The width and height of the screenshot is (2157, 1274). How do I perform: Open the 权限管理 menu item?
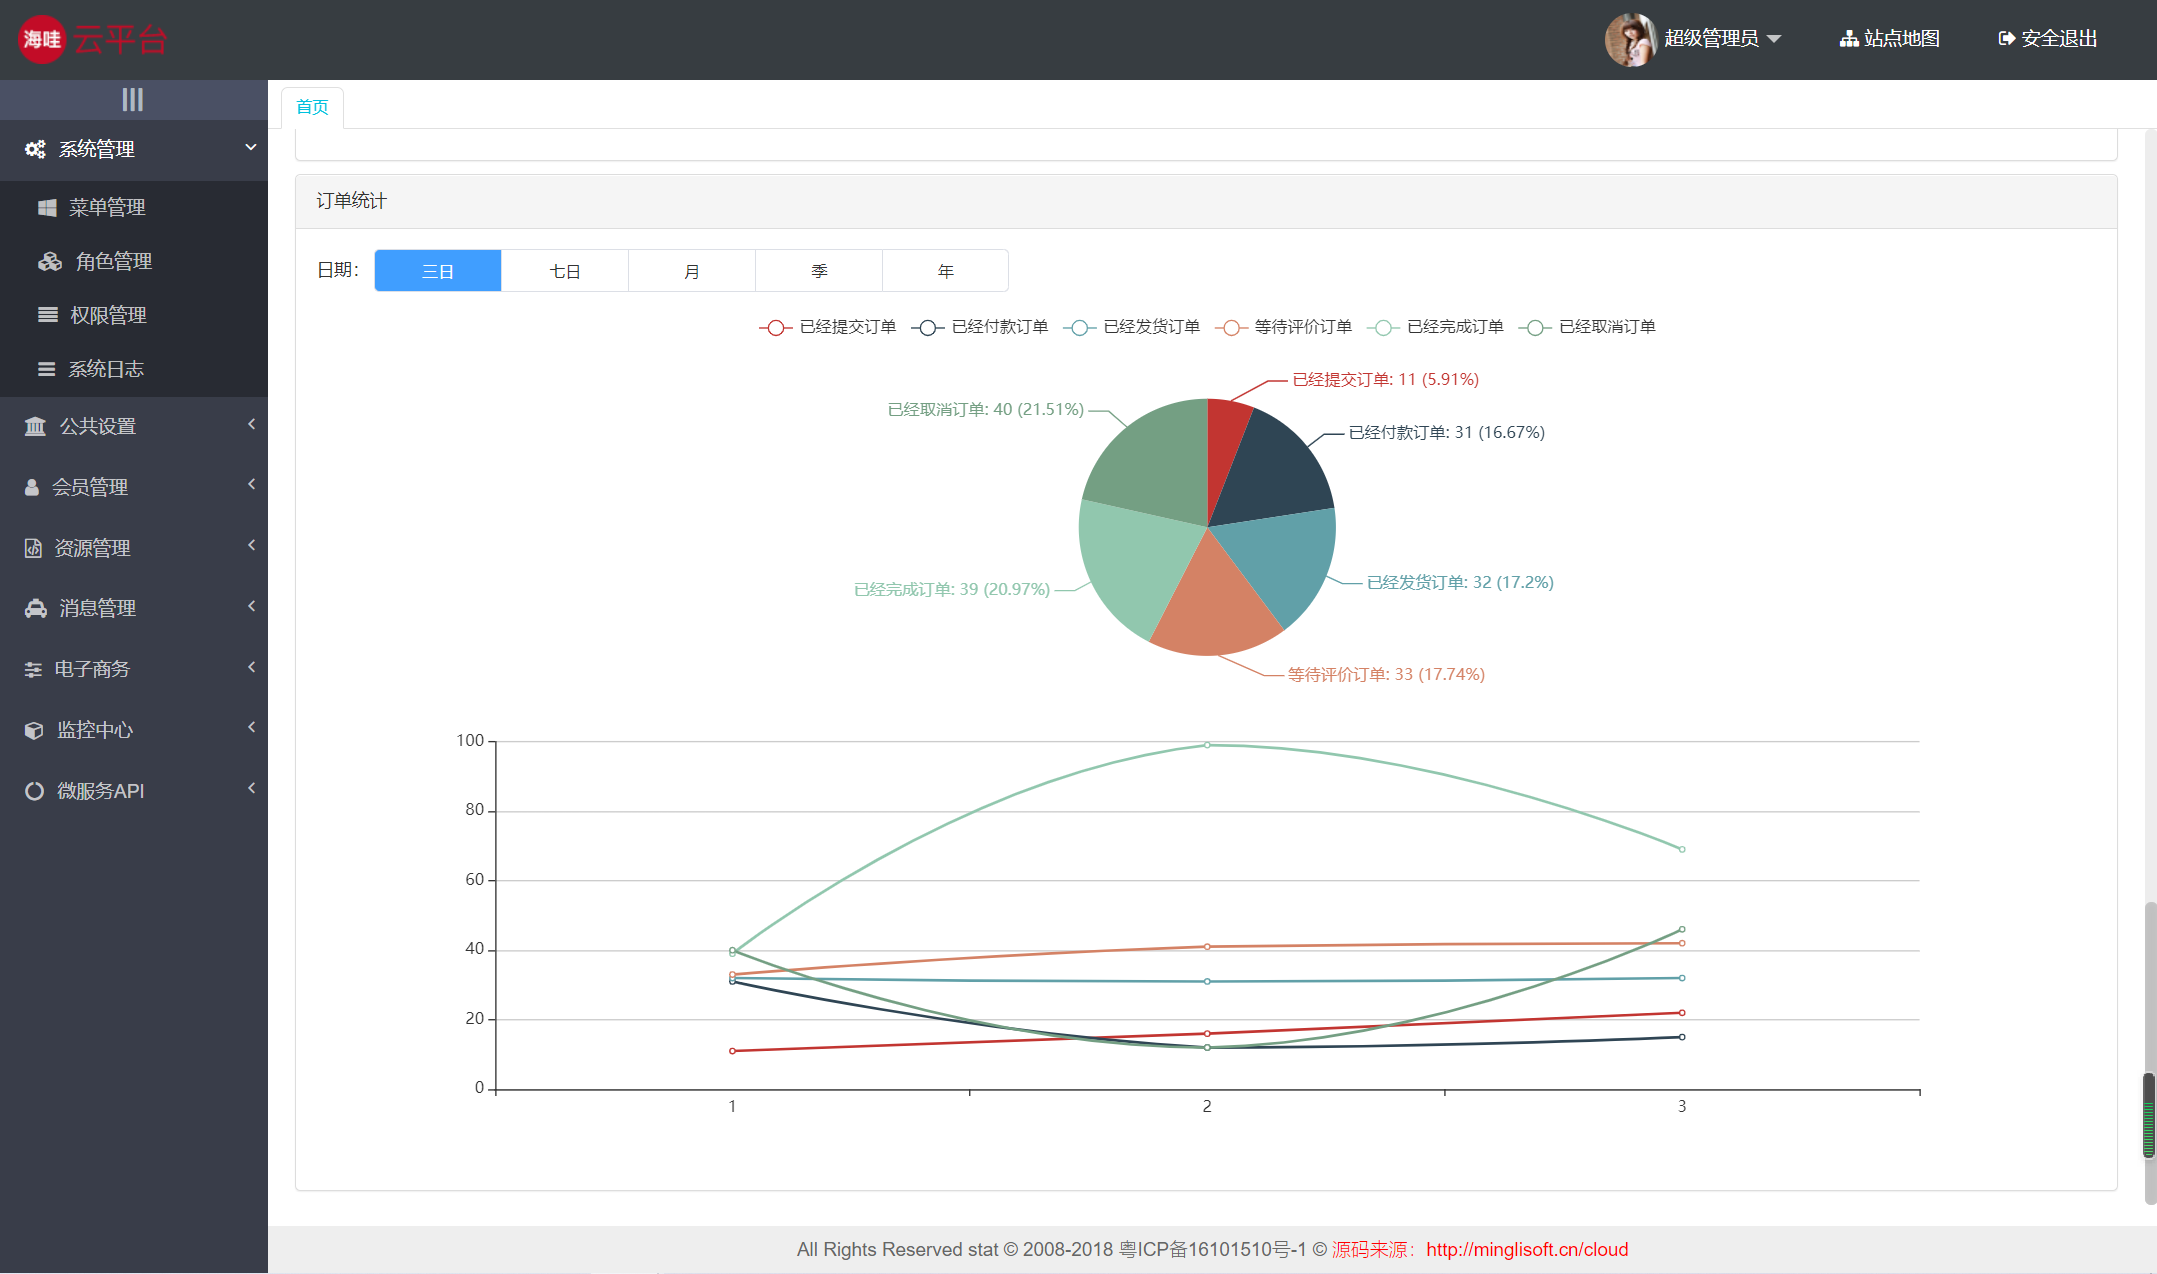tap(108, 315)
